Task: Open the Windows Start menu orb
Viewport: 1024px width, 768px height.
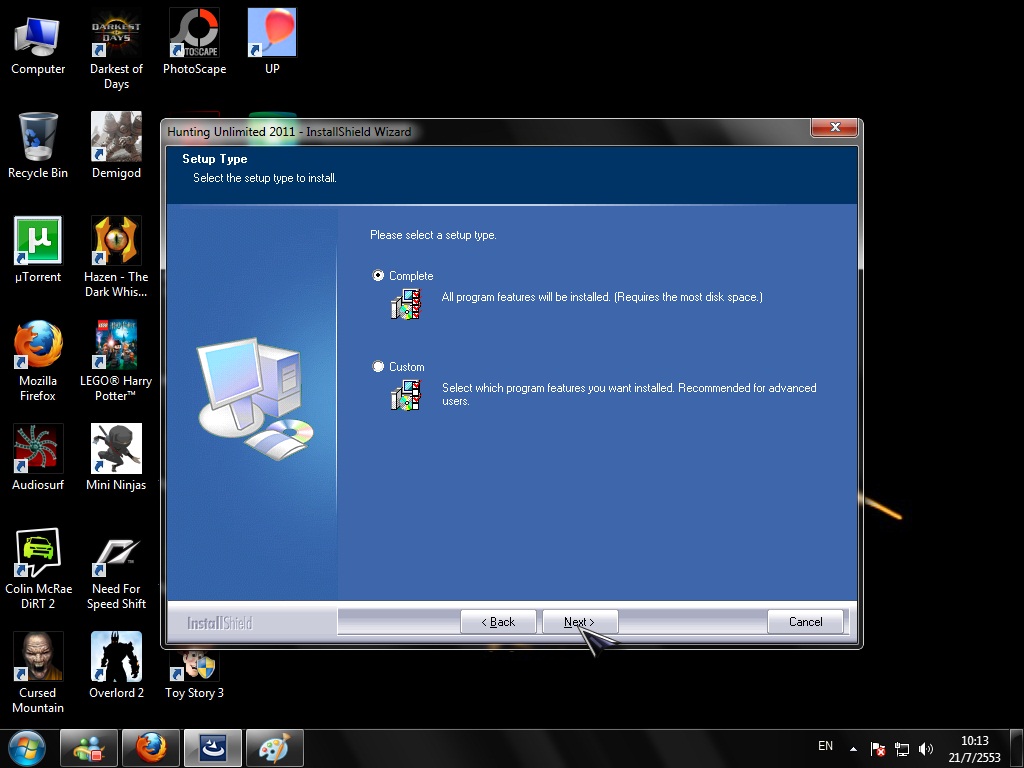Action: pos(27,748)
